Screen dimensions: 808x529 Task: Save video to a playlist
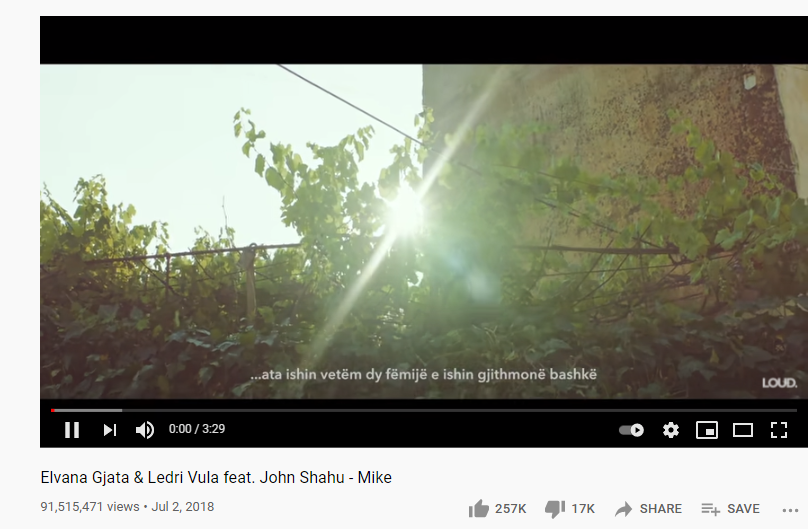click(730, 509)
